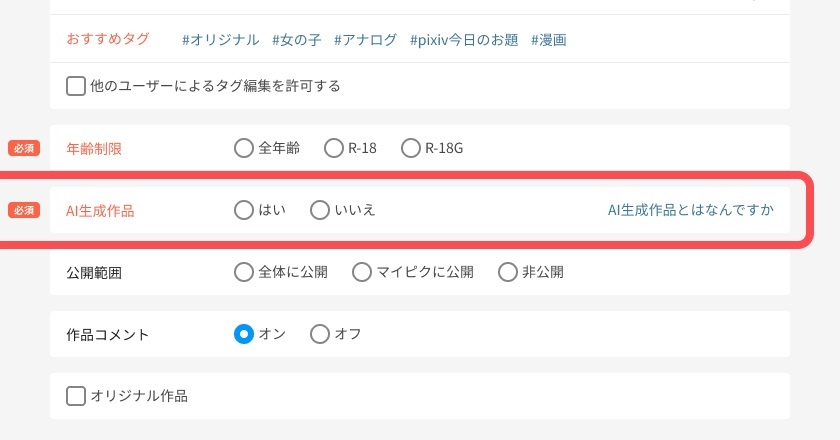Choose the #漫画 recommended tag
This screenshot has width=840, height=440.
point(549,40)
